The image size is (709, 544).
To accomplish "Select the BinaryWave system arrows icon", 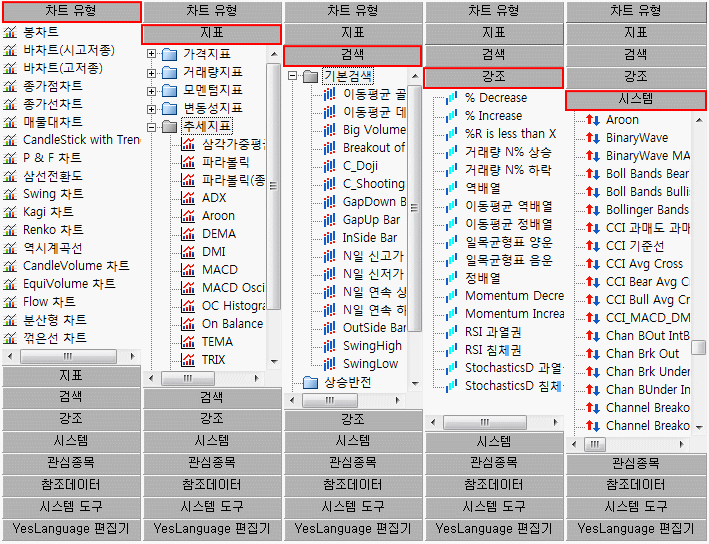I will click(591, 138).
